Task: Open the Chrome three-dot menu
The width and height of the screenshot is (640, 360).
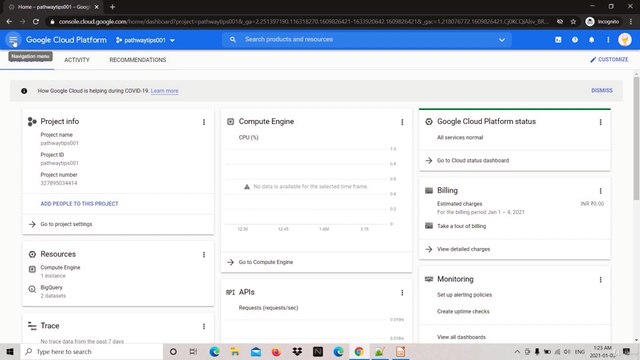Action: [x=631, y=22]
